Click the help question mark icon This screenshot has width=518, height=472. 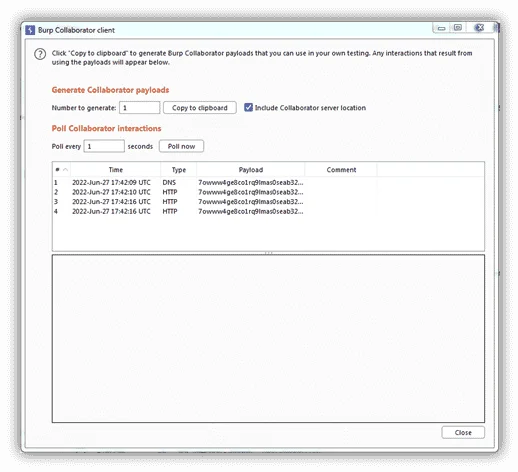coord(40,54)
